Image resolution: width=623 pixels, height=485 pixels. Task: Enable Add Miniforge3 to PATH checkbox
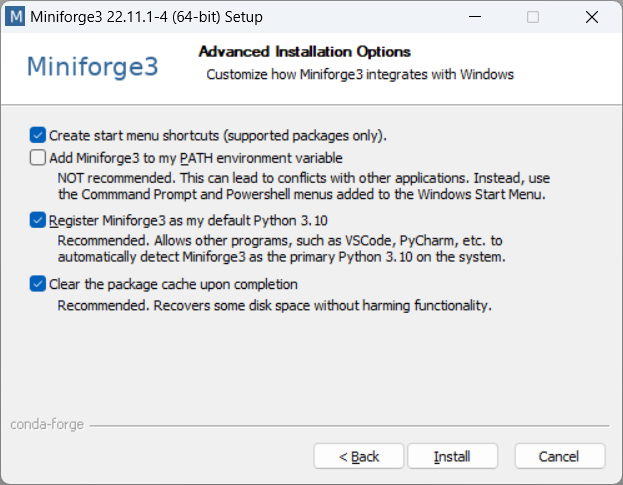(38, 158)
